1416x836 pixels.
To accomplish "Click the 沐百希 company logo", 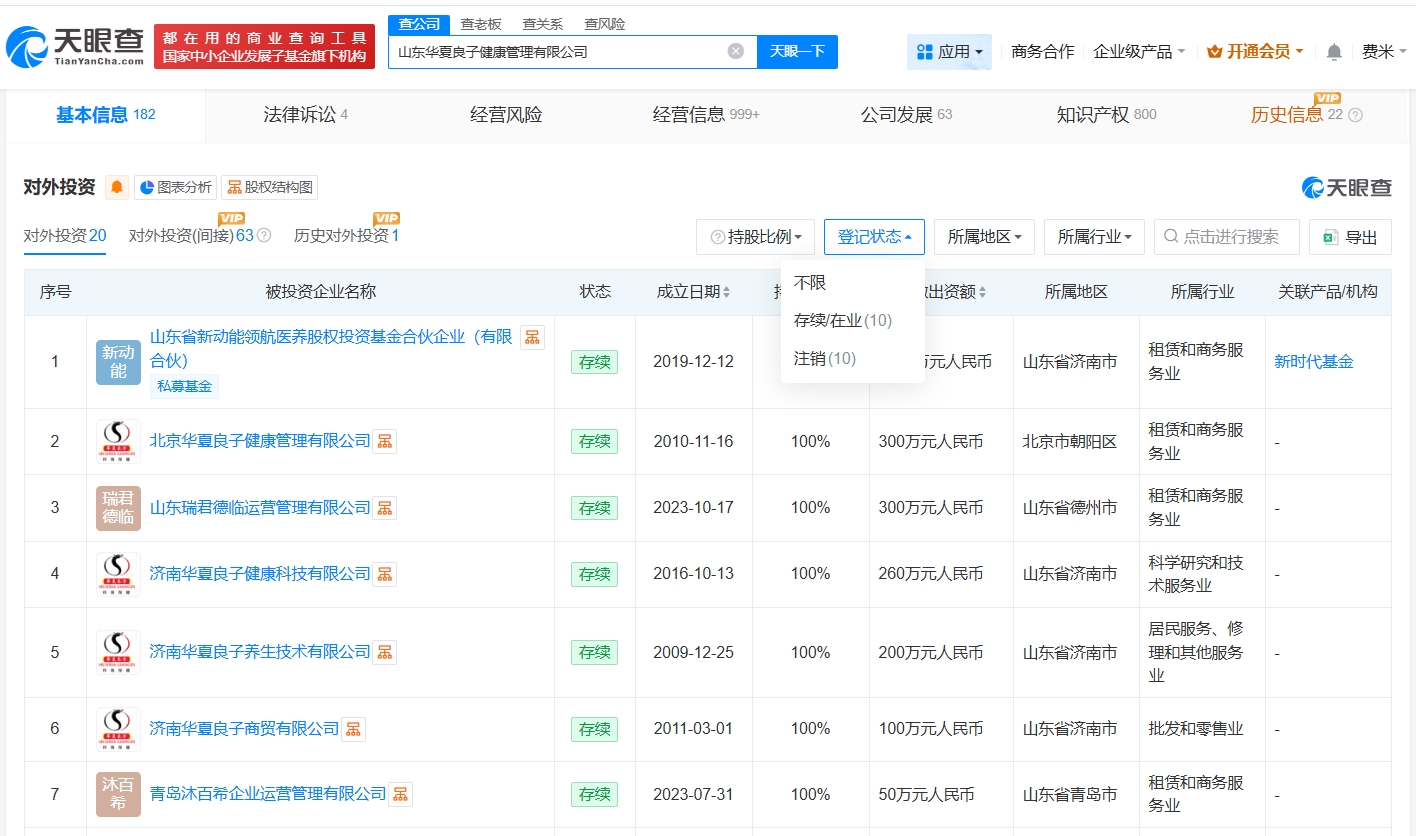I will [118, 794].
